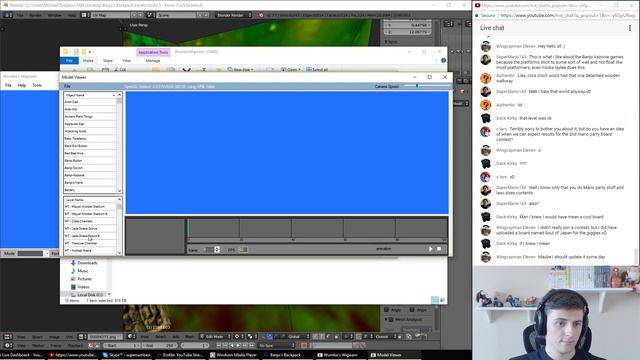The height and width of the screenshot is (360, 640).
Task: Select 'Ancient Relic Thingy' object row
Action: click(x=90, y=117)
